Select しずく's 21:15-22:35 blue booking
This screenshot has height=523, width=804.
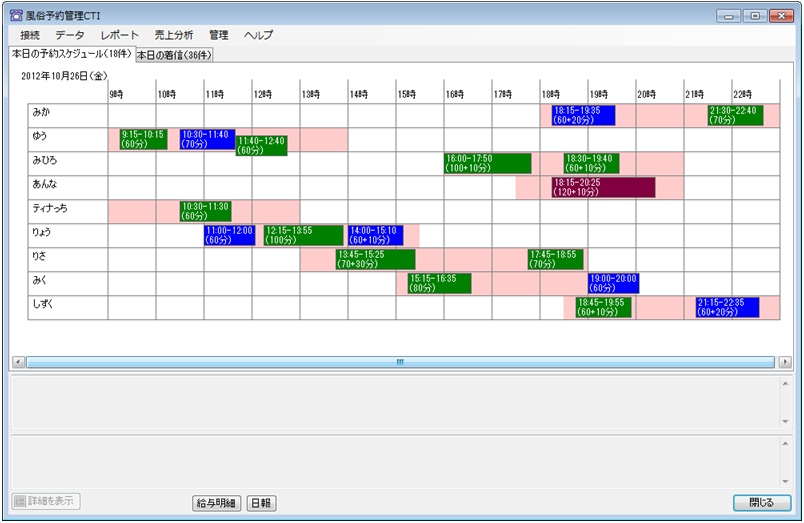727,307
